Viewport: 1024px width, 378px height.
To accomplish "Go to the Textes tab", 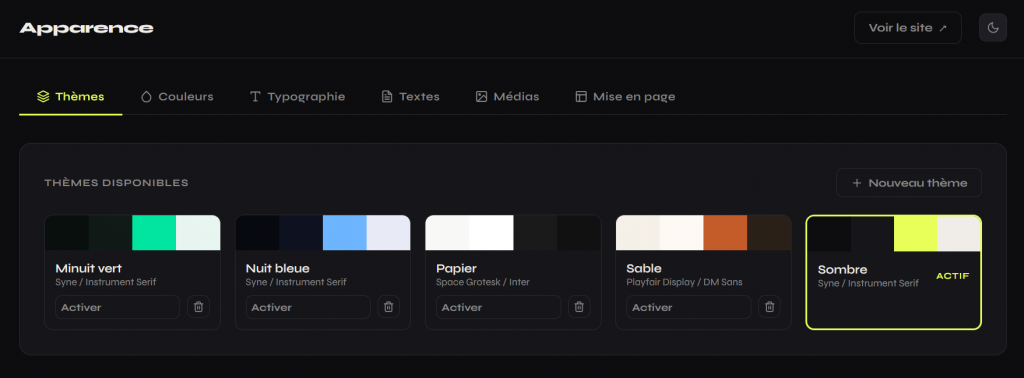I will click(410, 97).
